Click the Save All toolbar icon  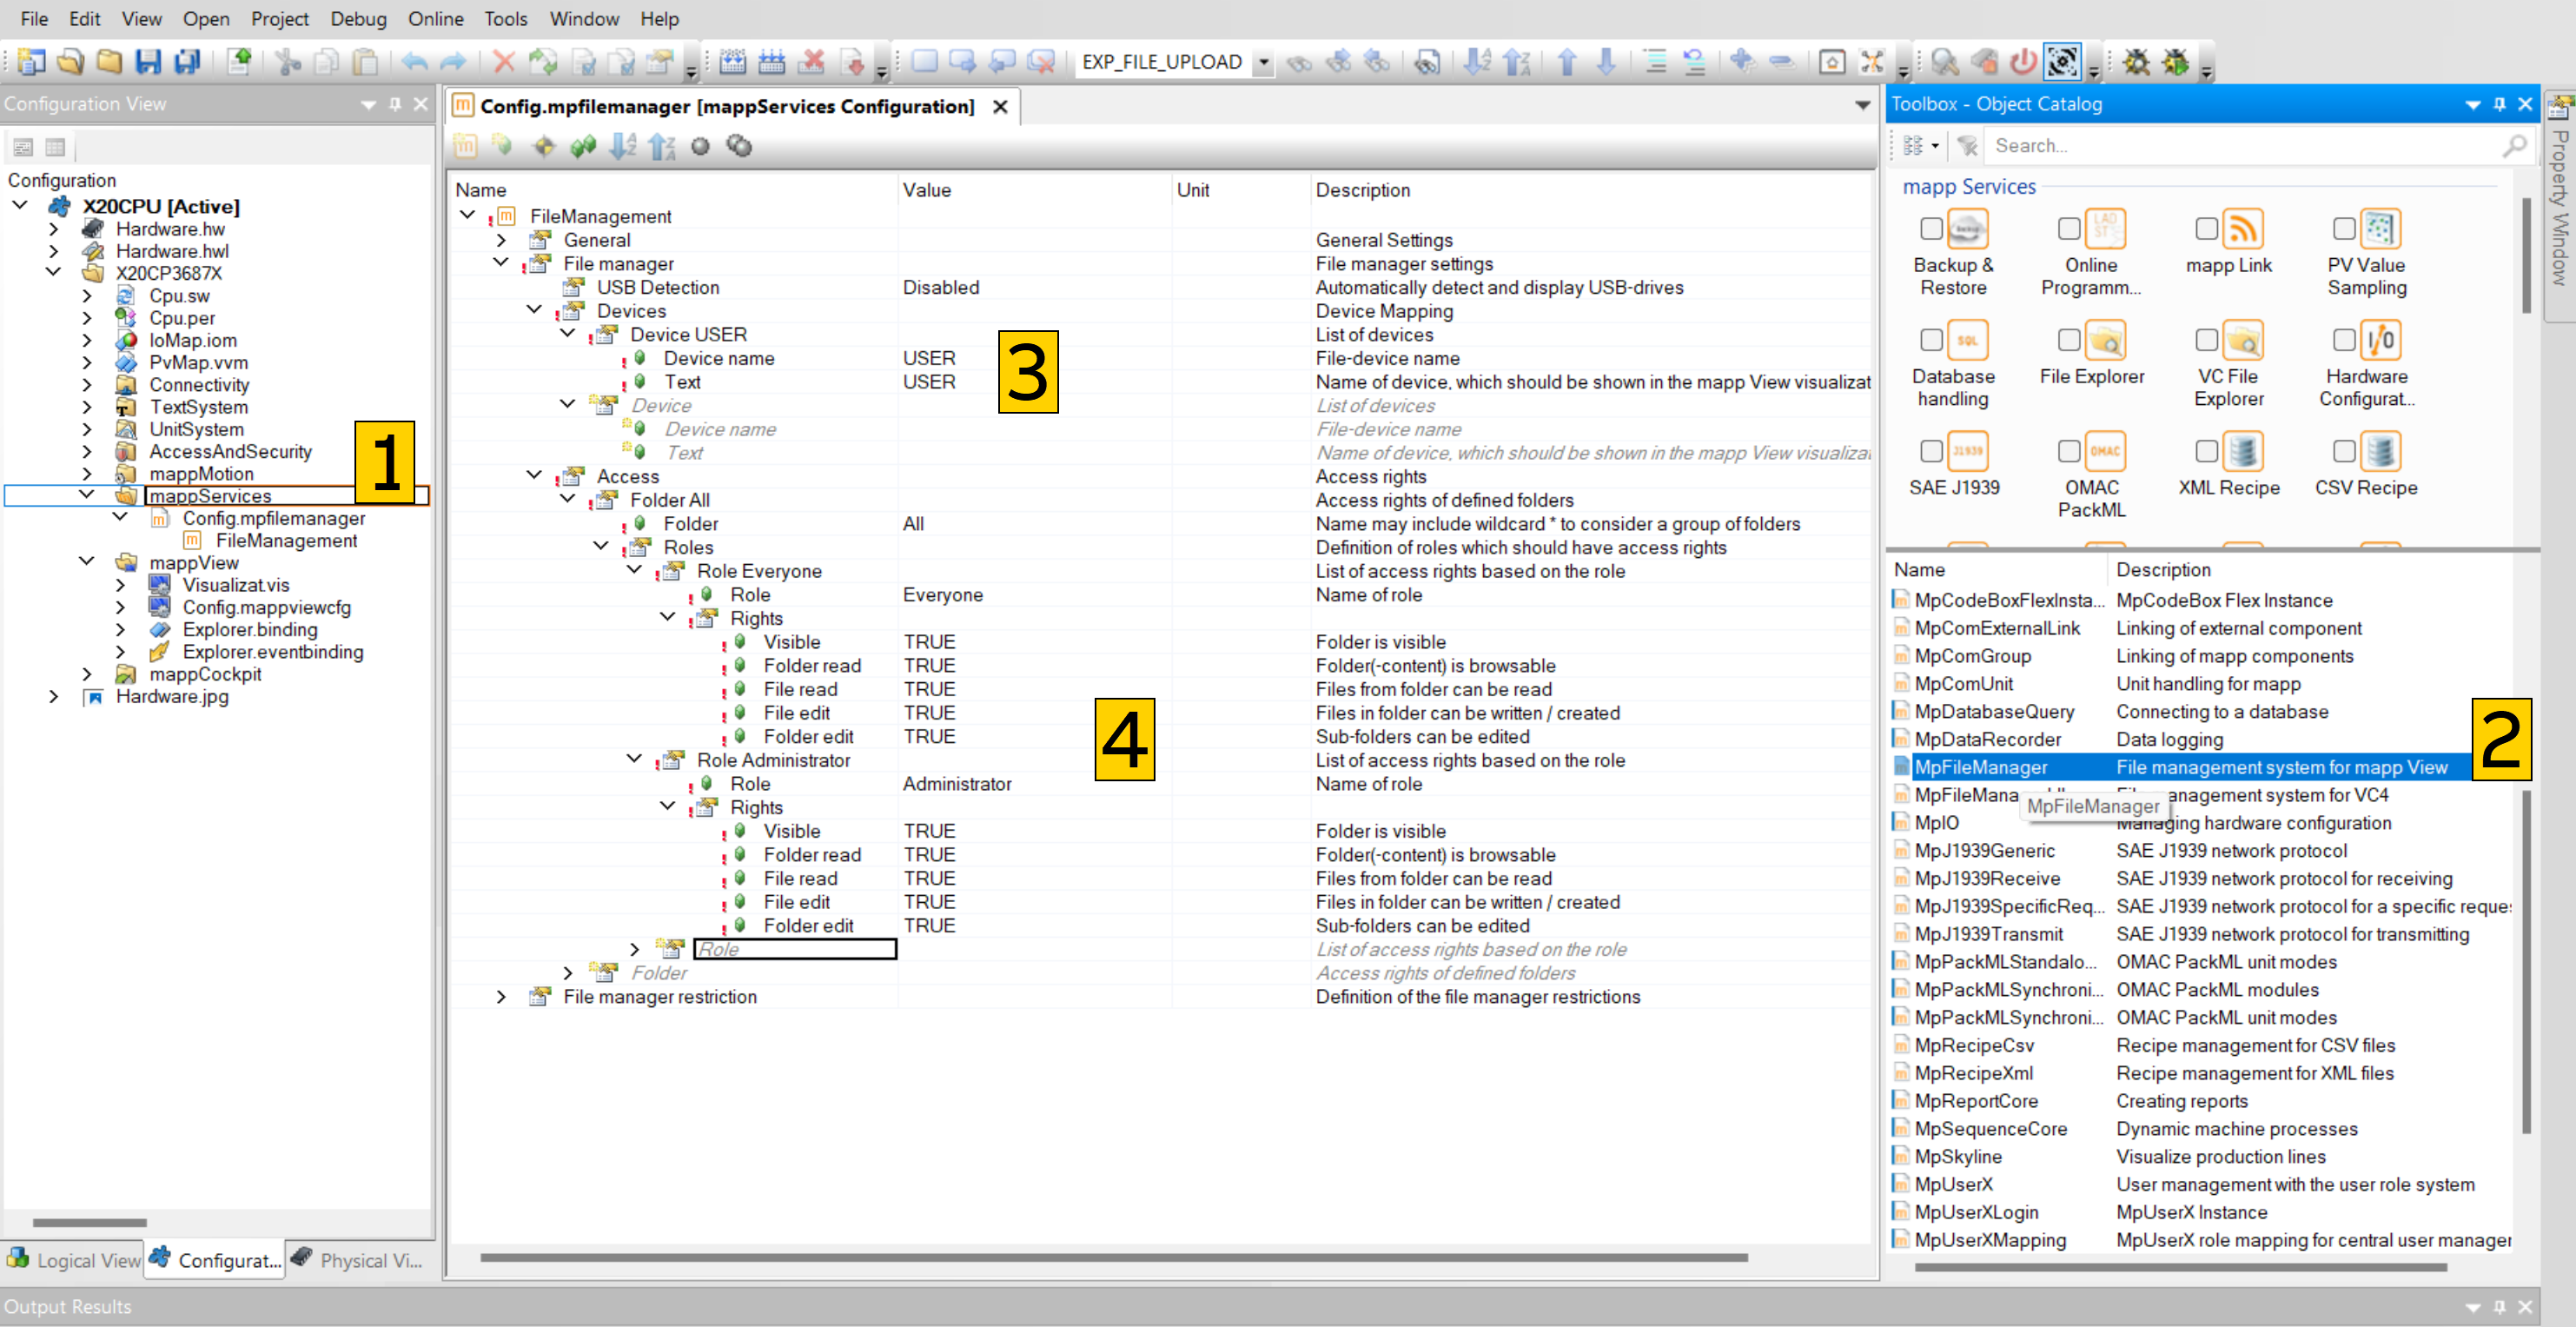tap(187, 62)
